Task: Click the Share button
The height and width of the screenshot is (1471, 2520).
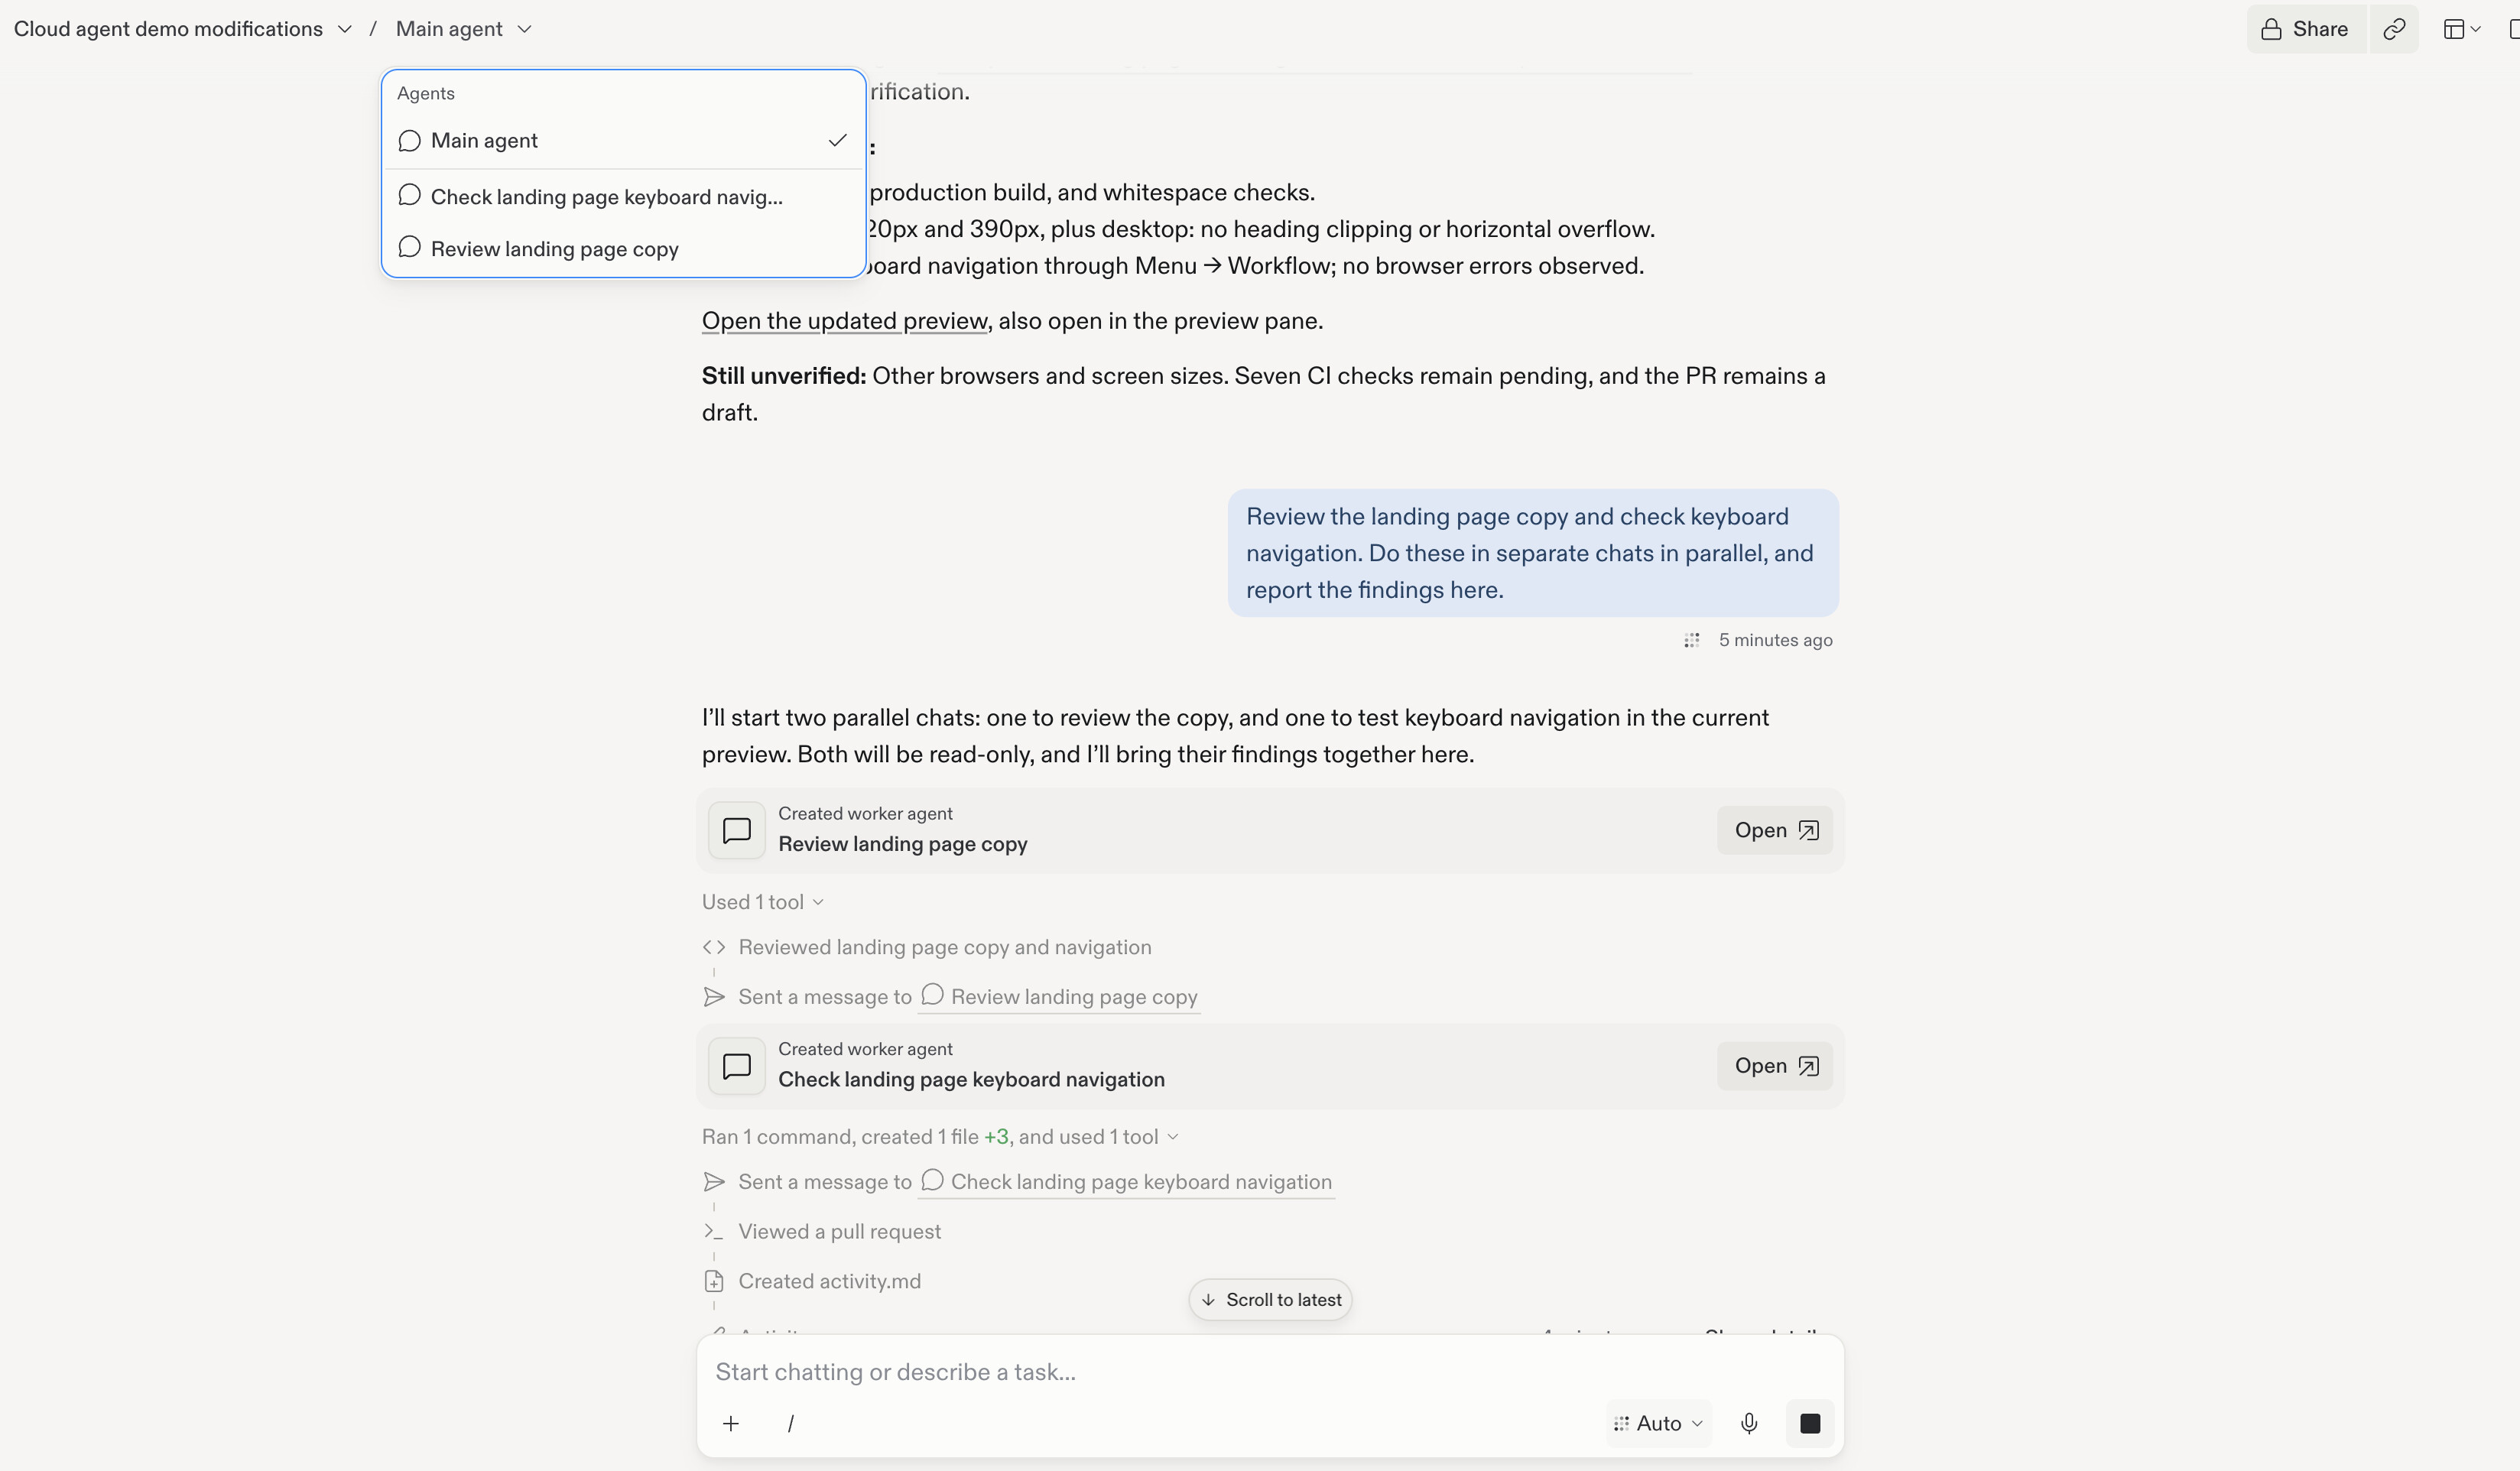Action: [2306, 29]
